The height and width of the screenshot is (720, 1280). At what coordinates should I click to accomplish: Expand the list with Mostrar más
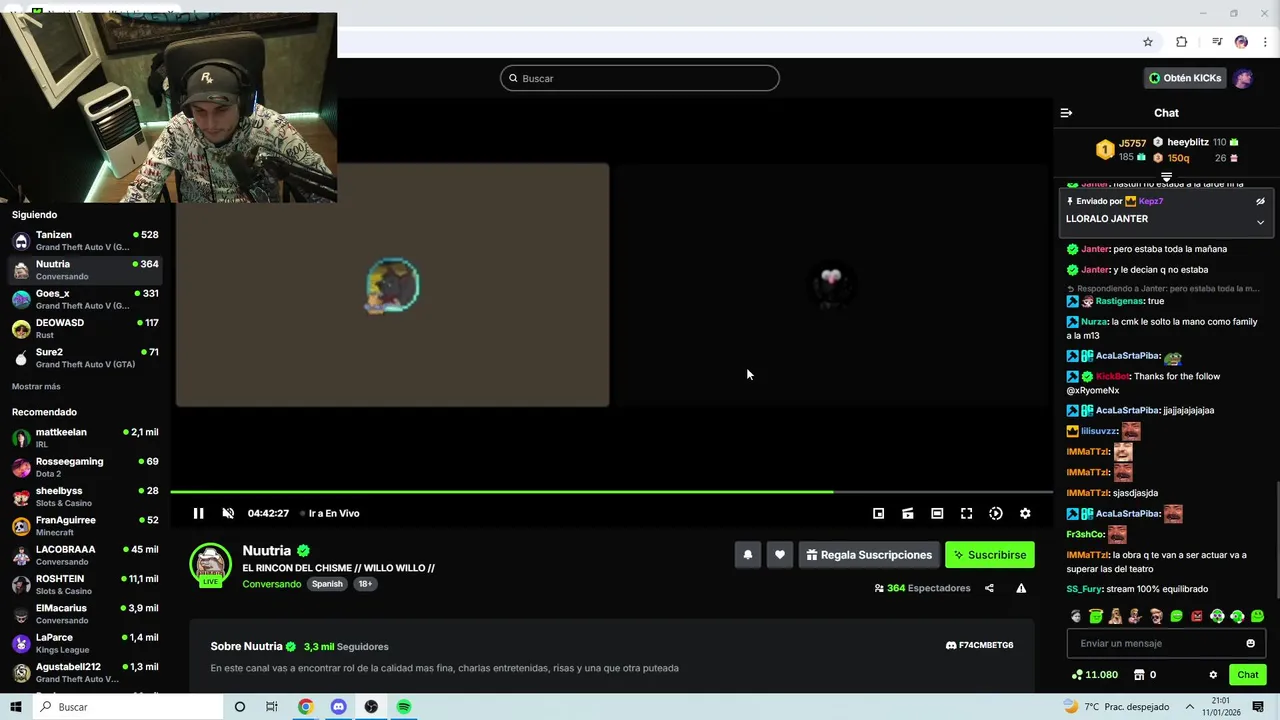(x=36, y=386)
